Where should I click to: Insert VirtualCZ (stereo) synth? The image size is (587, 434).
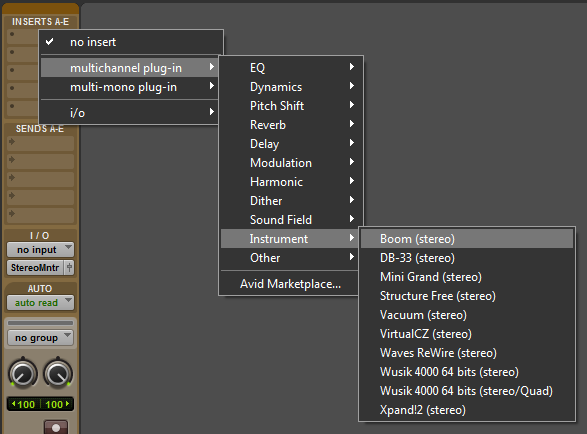click(467, 334)
